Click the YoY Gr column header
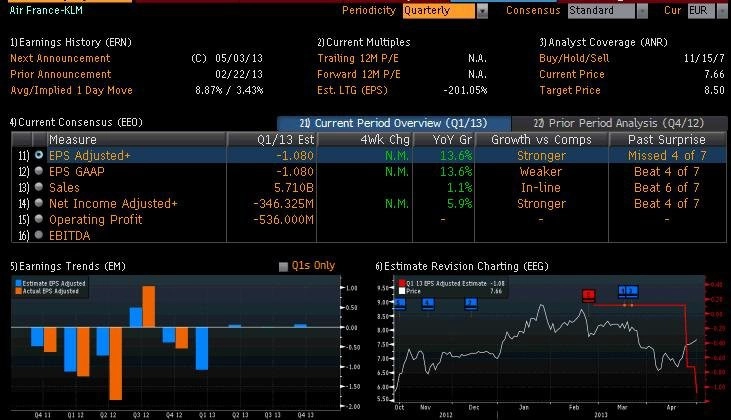 [x=443, y=139]
